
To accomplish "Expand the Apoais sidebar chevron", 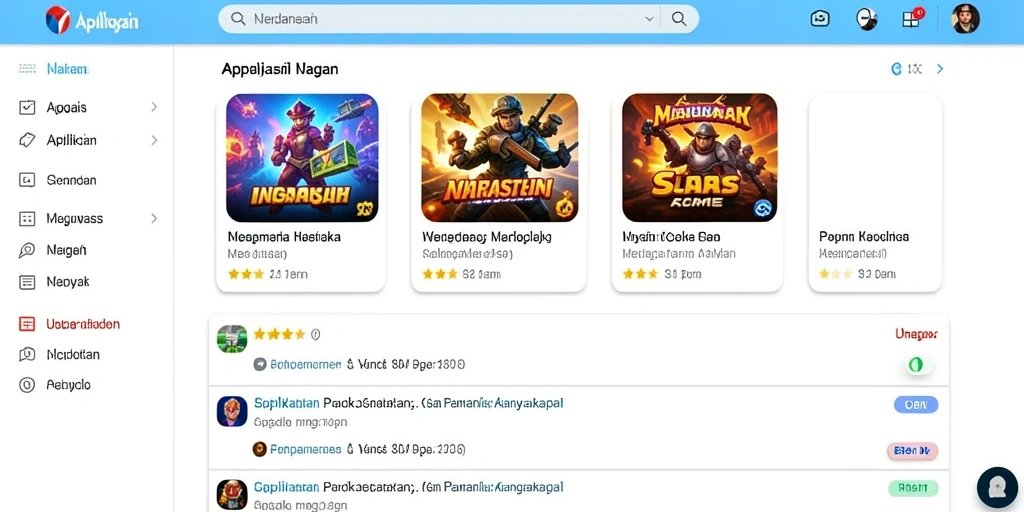I will point(154,106).
